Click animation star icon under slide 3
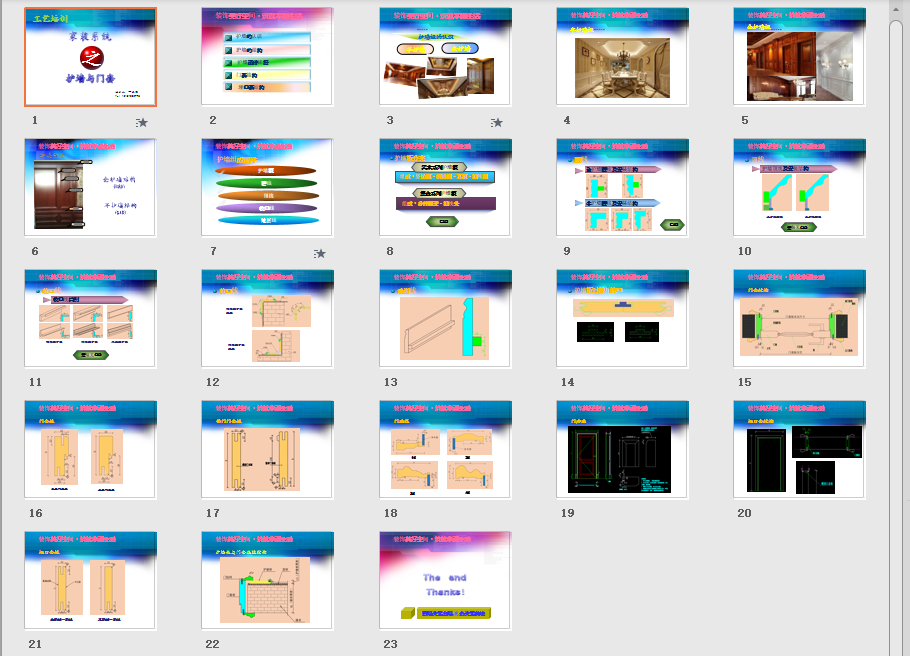This screenshot has height=656, width=910. (496, 122)
